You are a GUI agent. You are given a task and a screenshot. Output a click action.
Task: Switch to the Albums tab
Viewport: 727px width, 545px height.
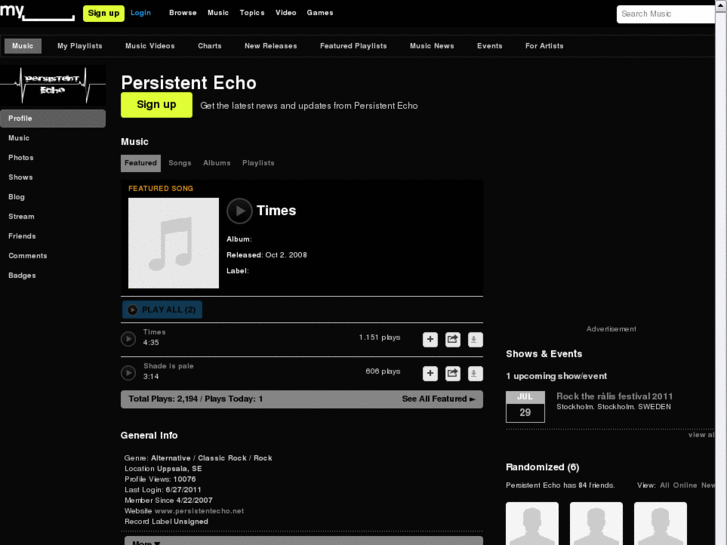[x=217, y=163]
